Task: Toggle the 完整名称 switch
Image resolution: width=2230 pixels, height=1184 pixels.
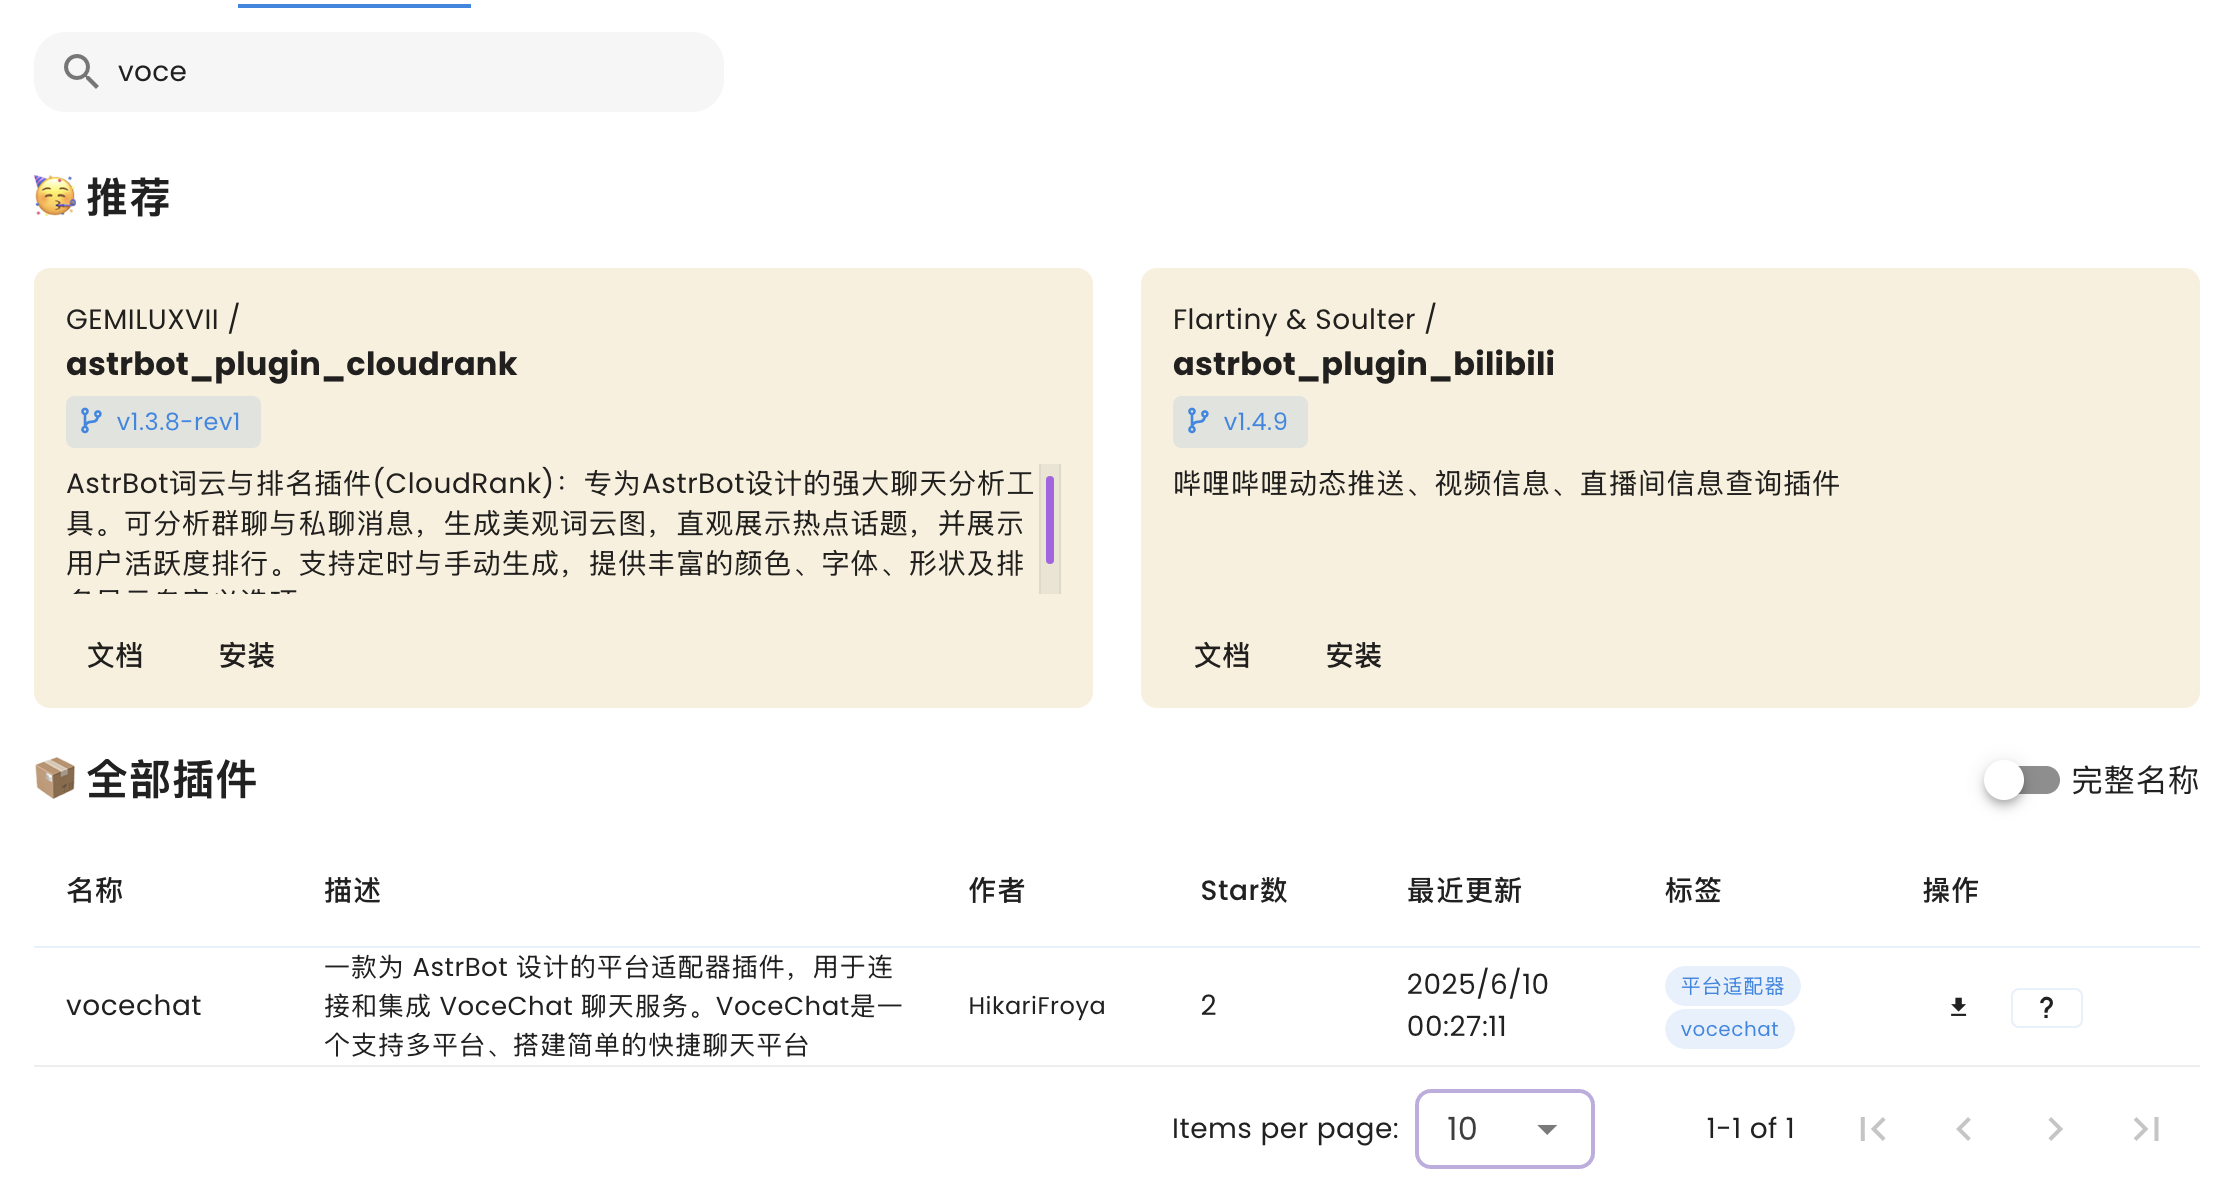Action: pyautogui.click(x=2022, y=780)
